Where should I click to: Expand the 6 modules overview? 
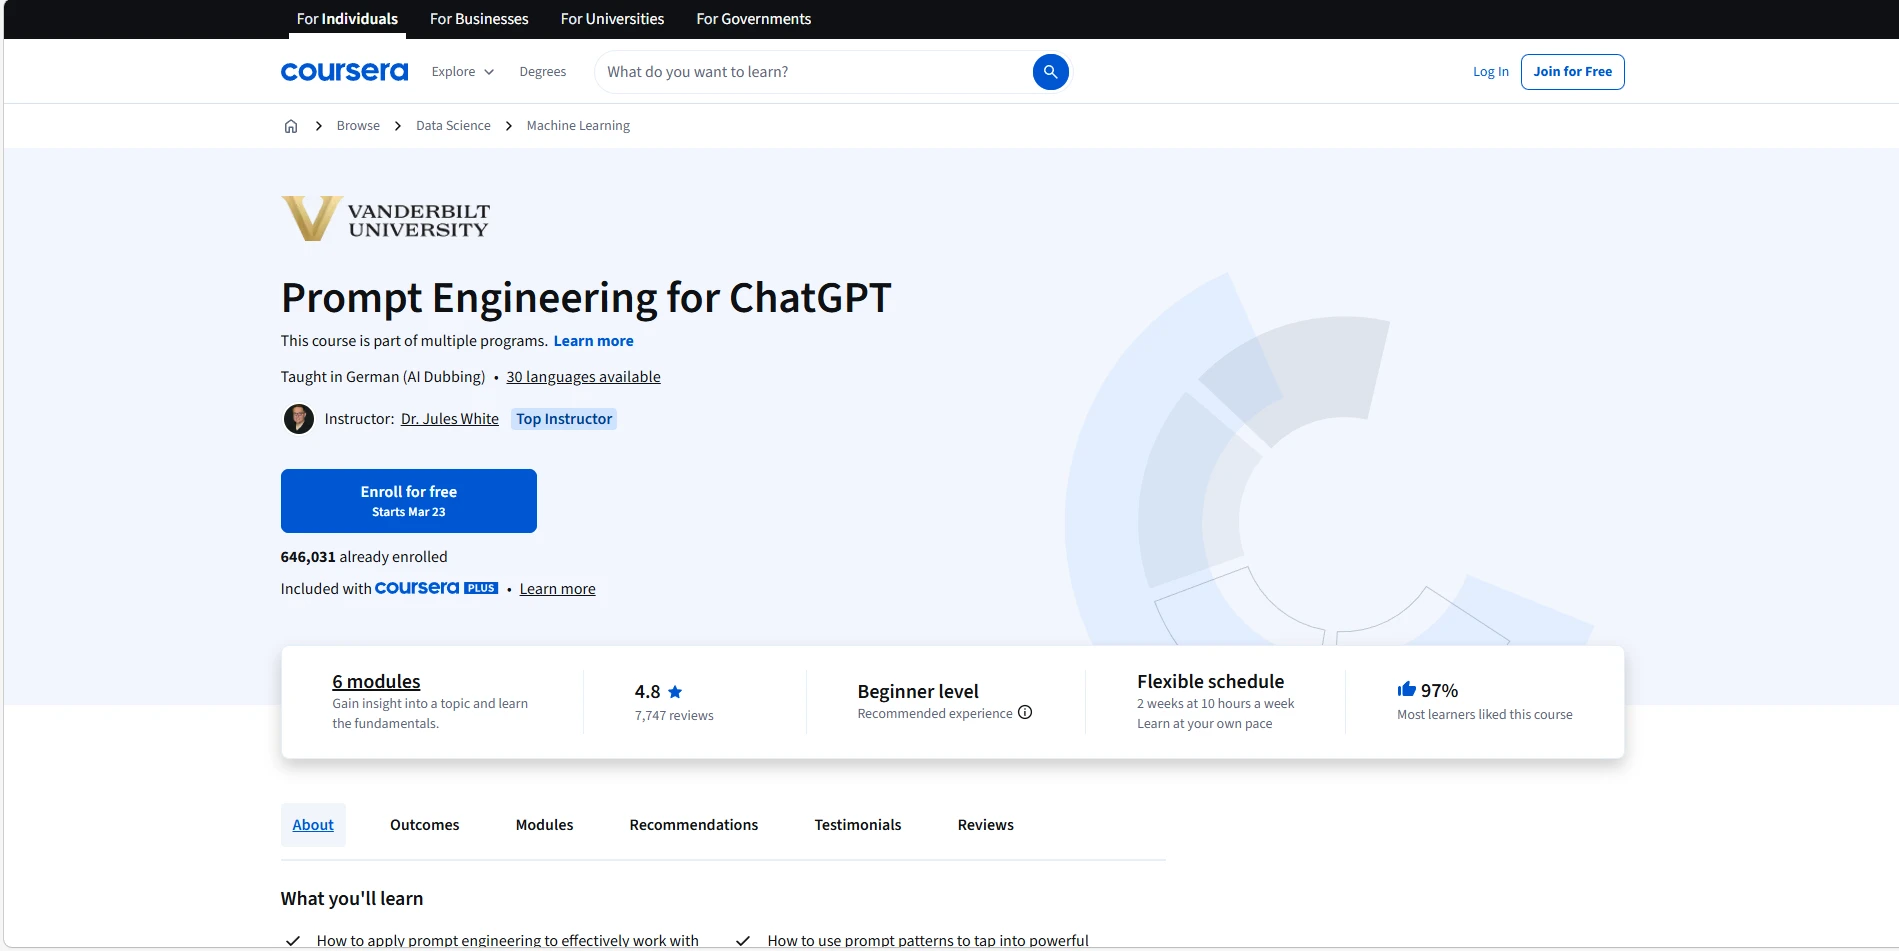(x=376, y=681)
